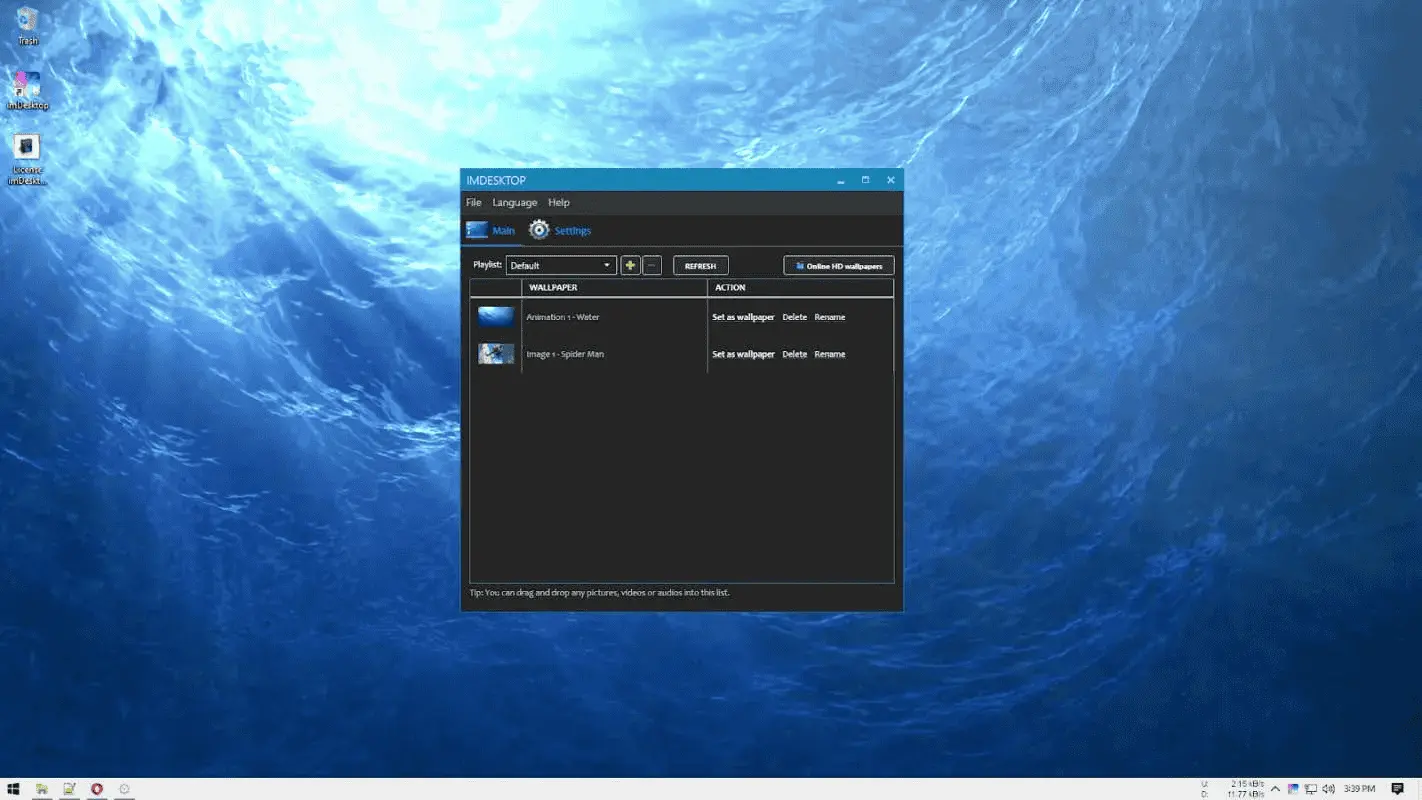Image resolution: width=1422 pixels, height=800 pixels.
Task: Select the 'Animation 1 - Water' name text
Action: 563,317
